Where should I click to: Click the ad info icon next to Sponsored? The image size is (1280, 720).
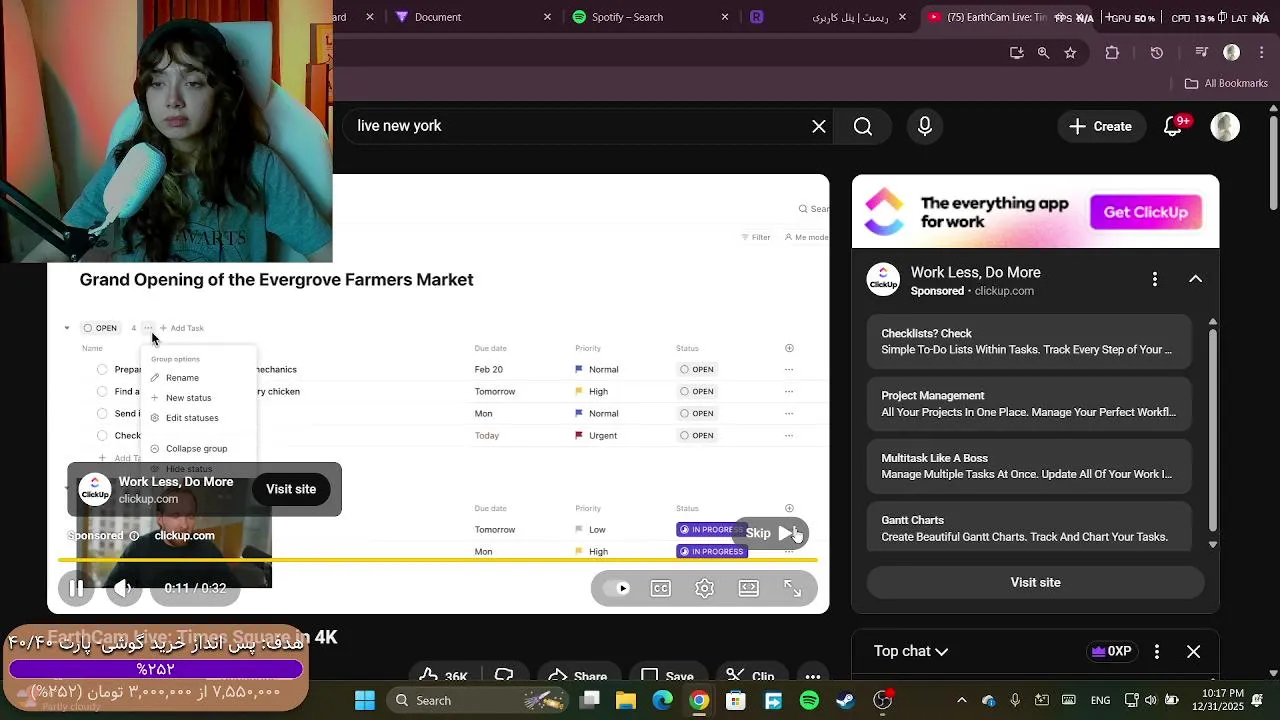pos(134,536)
